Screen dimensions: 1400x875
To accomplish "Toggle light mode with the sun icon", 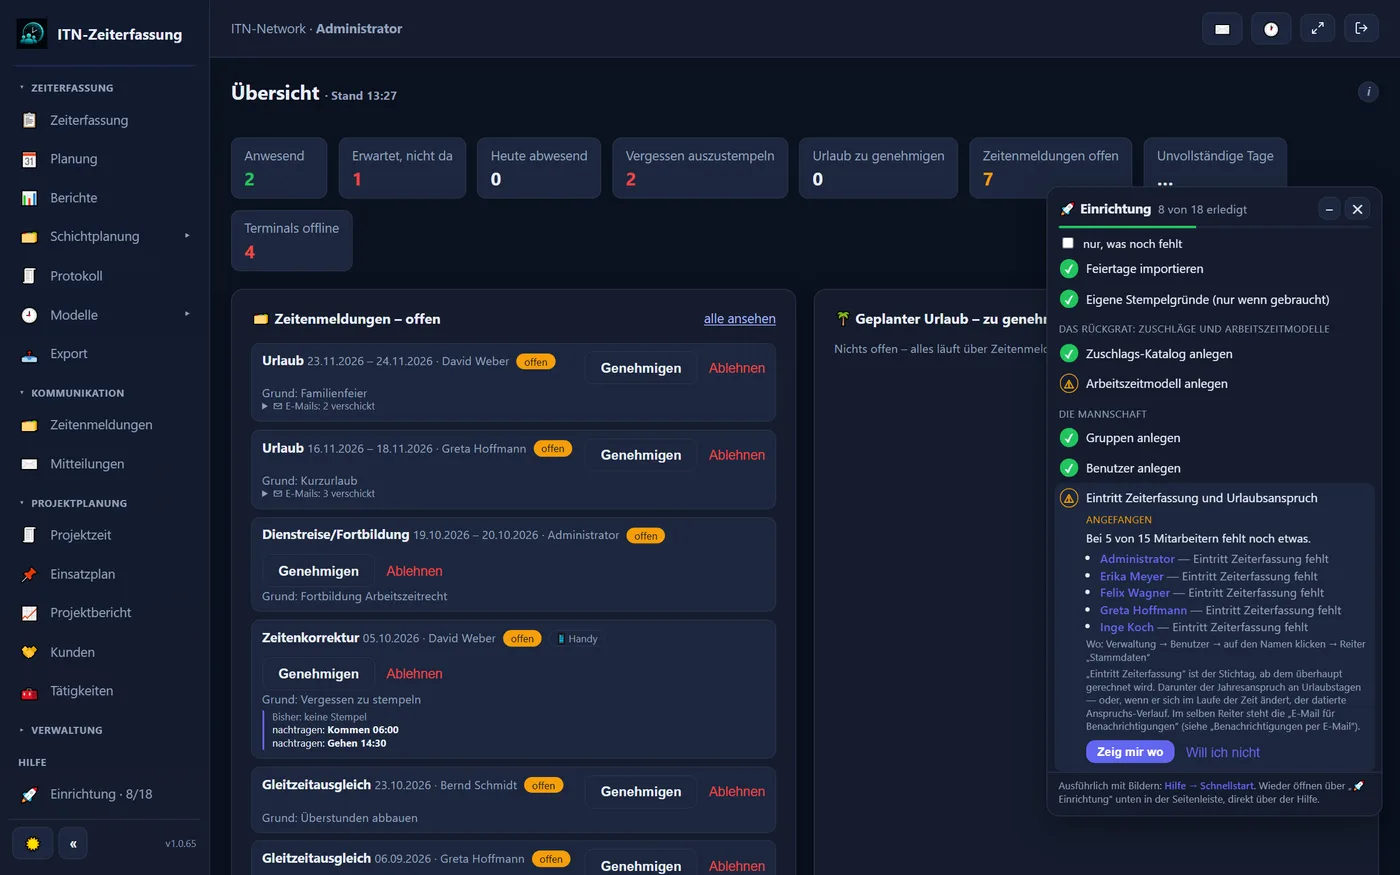I will (x=32, y=844).
